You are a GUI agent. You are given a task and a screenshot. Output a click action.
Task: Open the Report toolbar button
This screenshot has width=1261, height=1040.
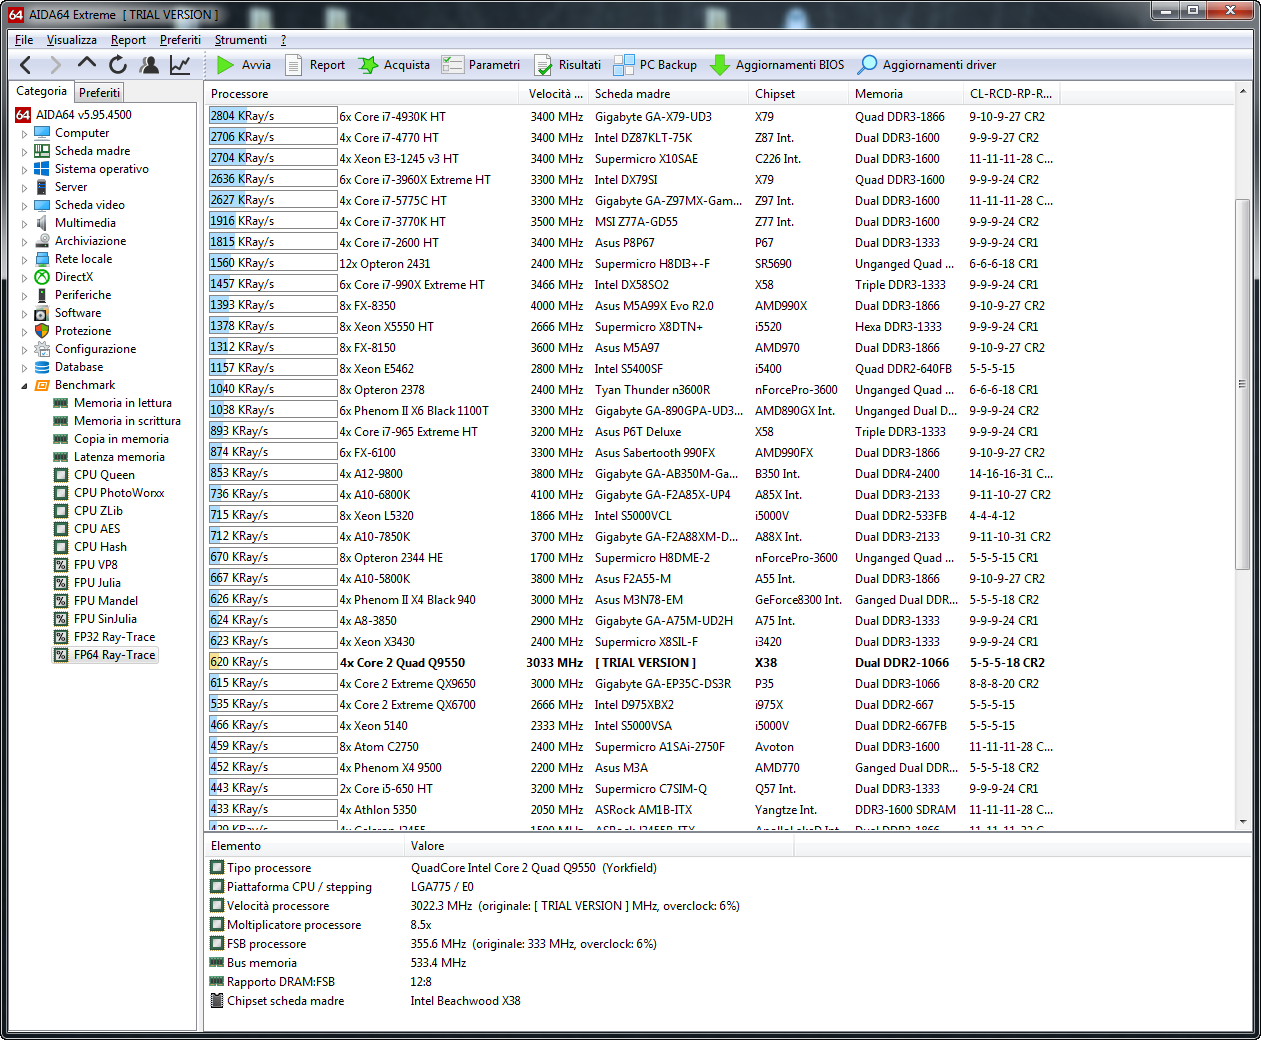coord(315,65)
